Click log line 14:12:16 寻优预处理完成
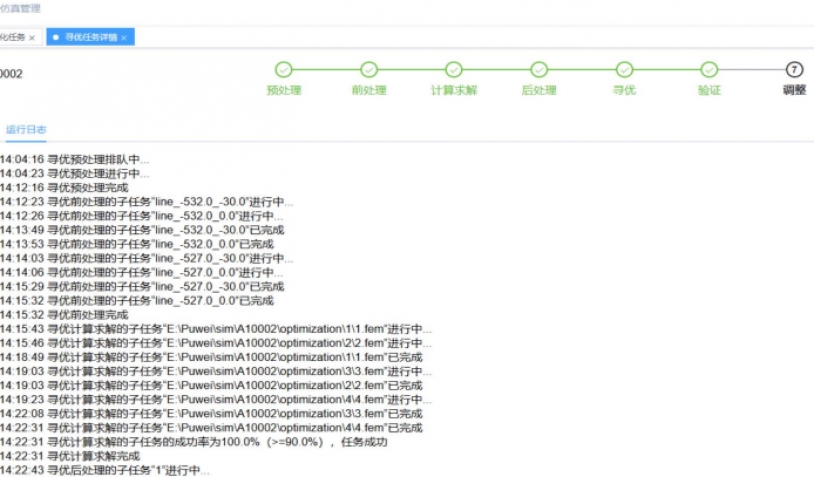The height and width of the screenshot is (477, 814). 64,187
